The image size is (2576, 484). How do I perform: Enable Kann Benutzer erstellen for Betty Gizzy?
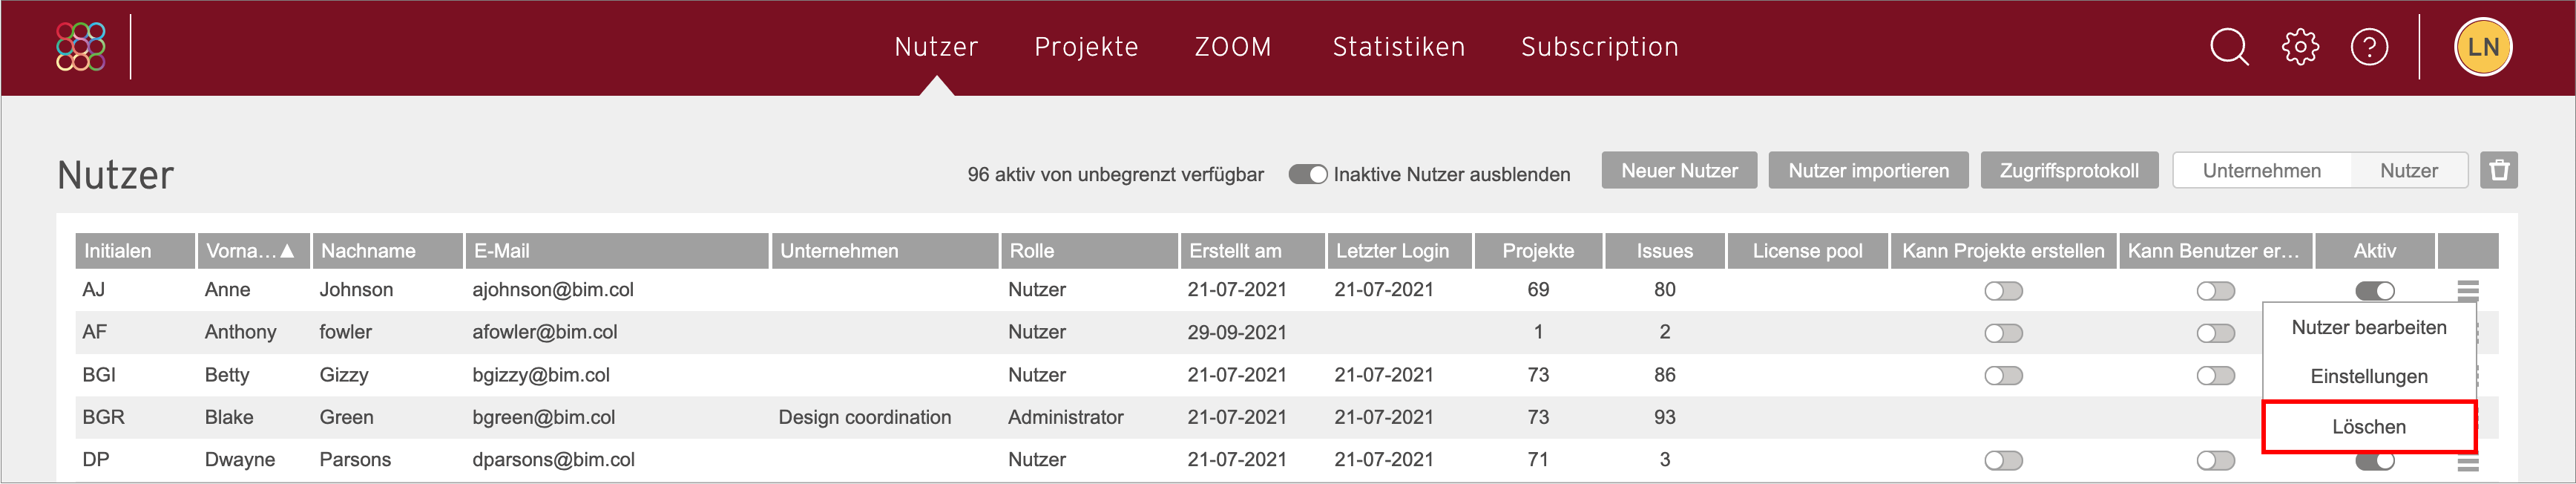point(2215,376)
